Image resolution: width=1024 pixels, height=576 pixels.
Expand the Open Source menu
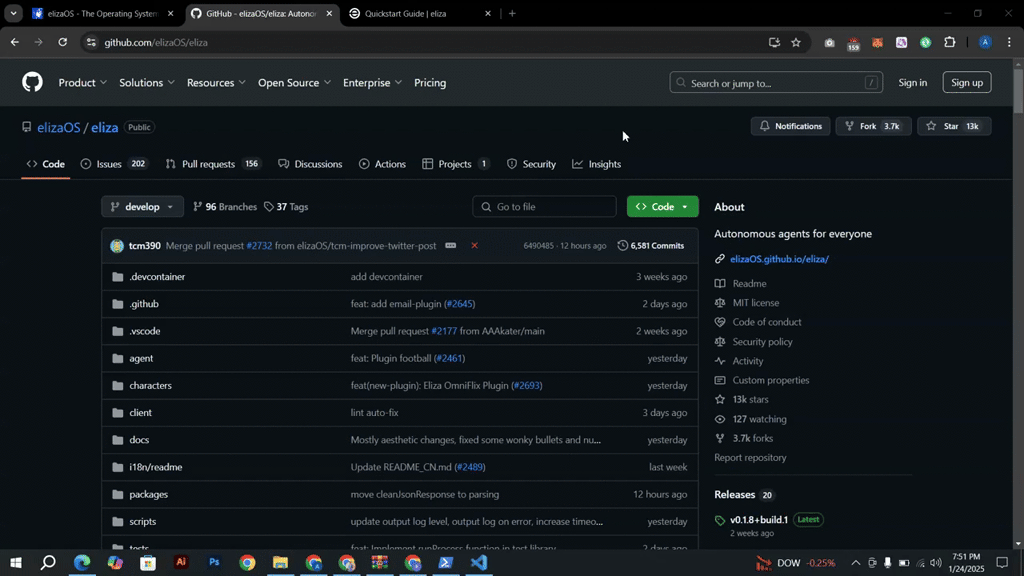click(x=294, y=83)
